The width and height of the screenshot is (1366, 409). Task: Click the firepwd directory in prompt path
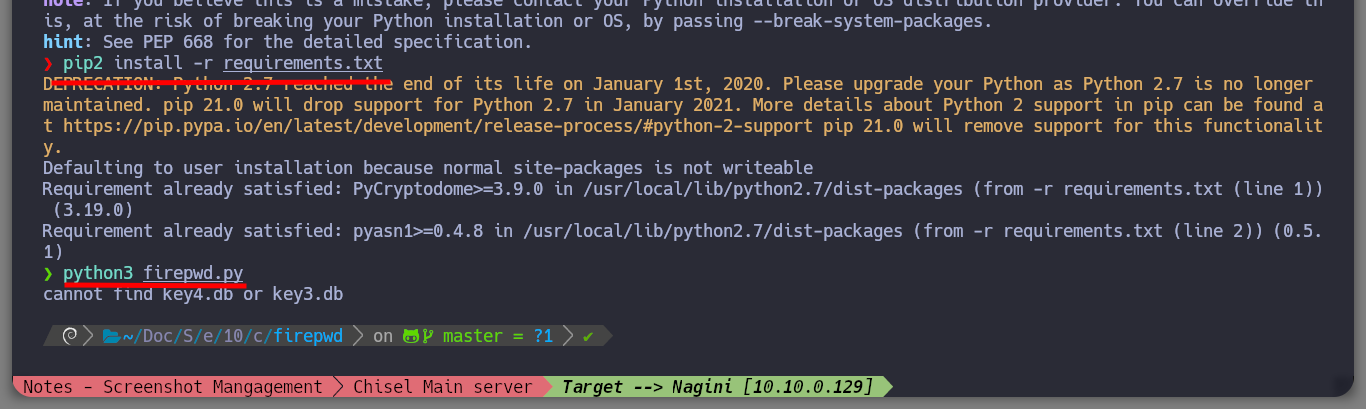click(309, 337)
